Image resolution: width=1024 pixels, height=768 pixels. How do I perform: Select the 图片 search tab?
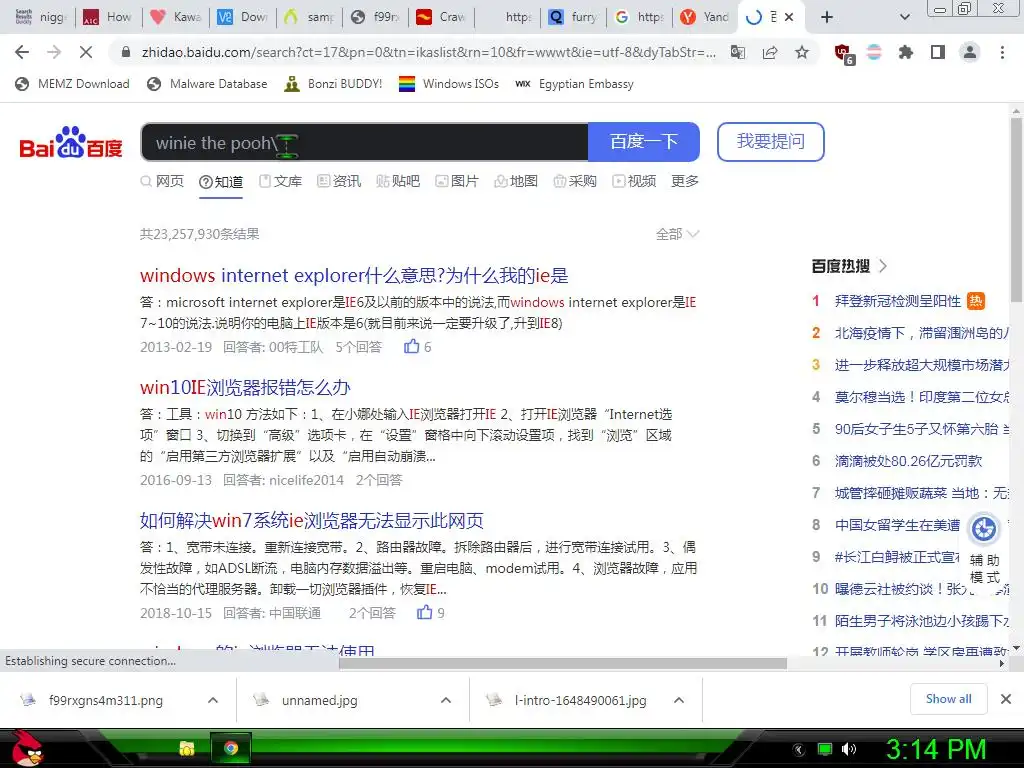click(456, 181)
